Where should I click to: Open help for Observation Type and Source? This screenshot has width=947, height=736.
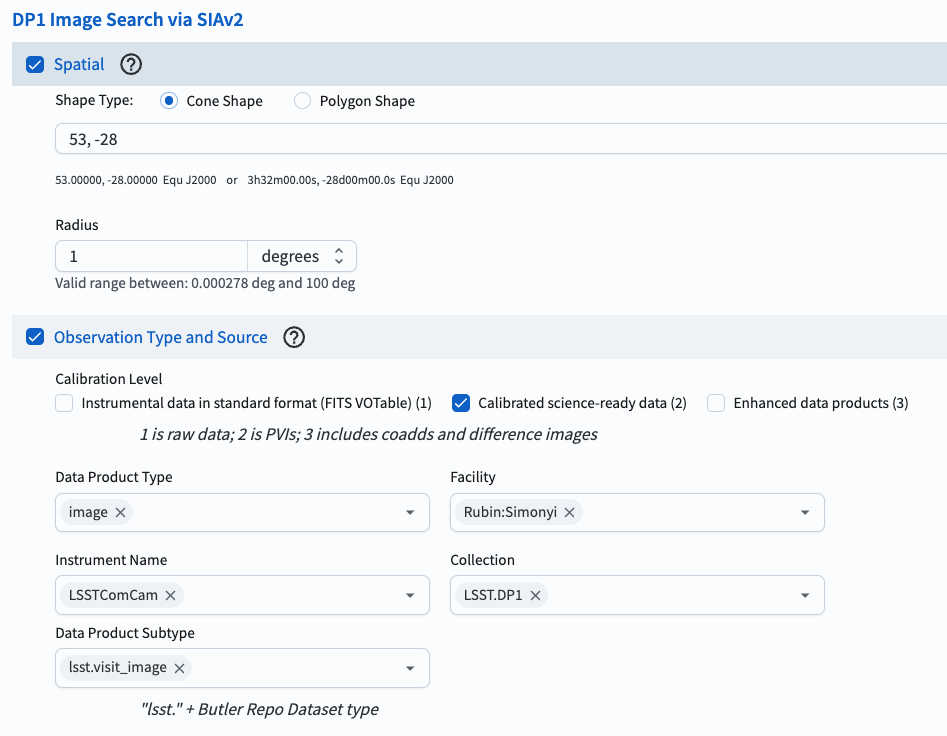pos(294,337)
